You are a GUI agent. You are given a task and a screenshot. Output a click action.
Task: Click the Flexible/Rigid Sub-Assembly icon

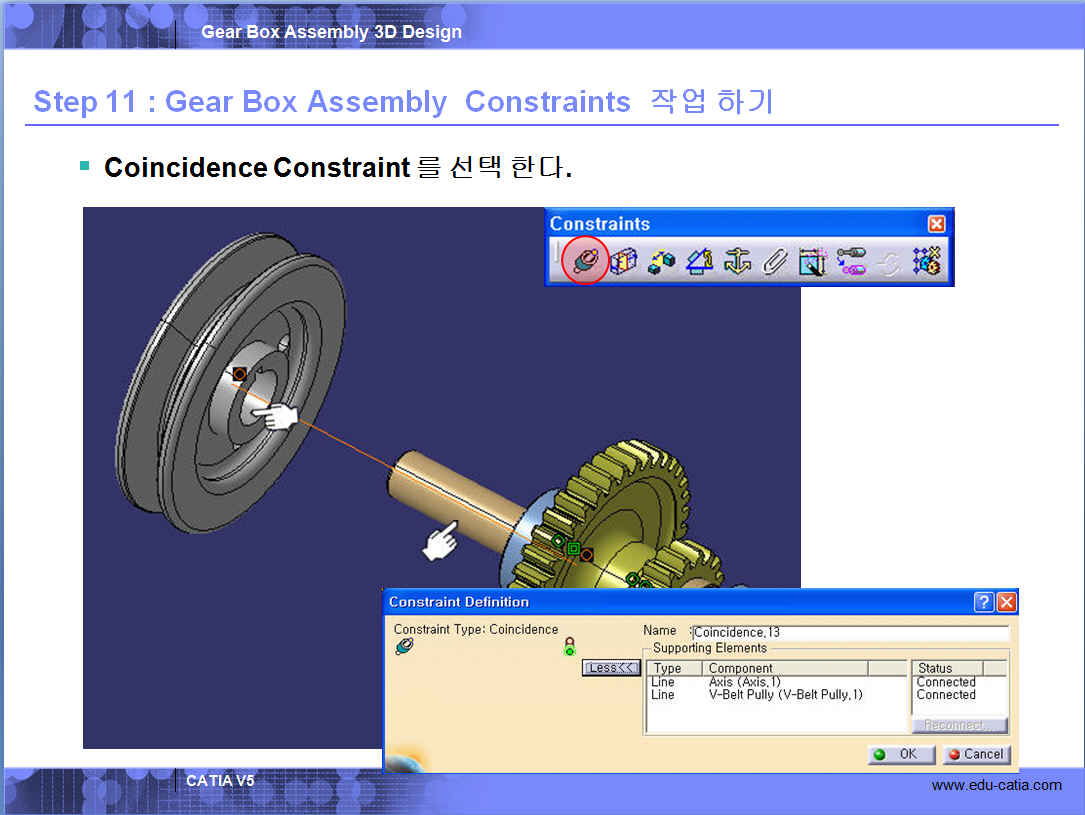tap(851, 262)
